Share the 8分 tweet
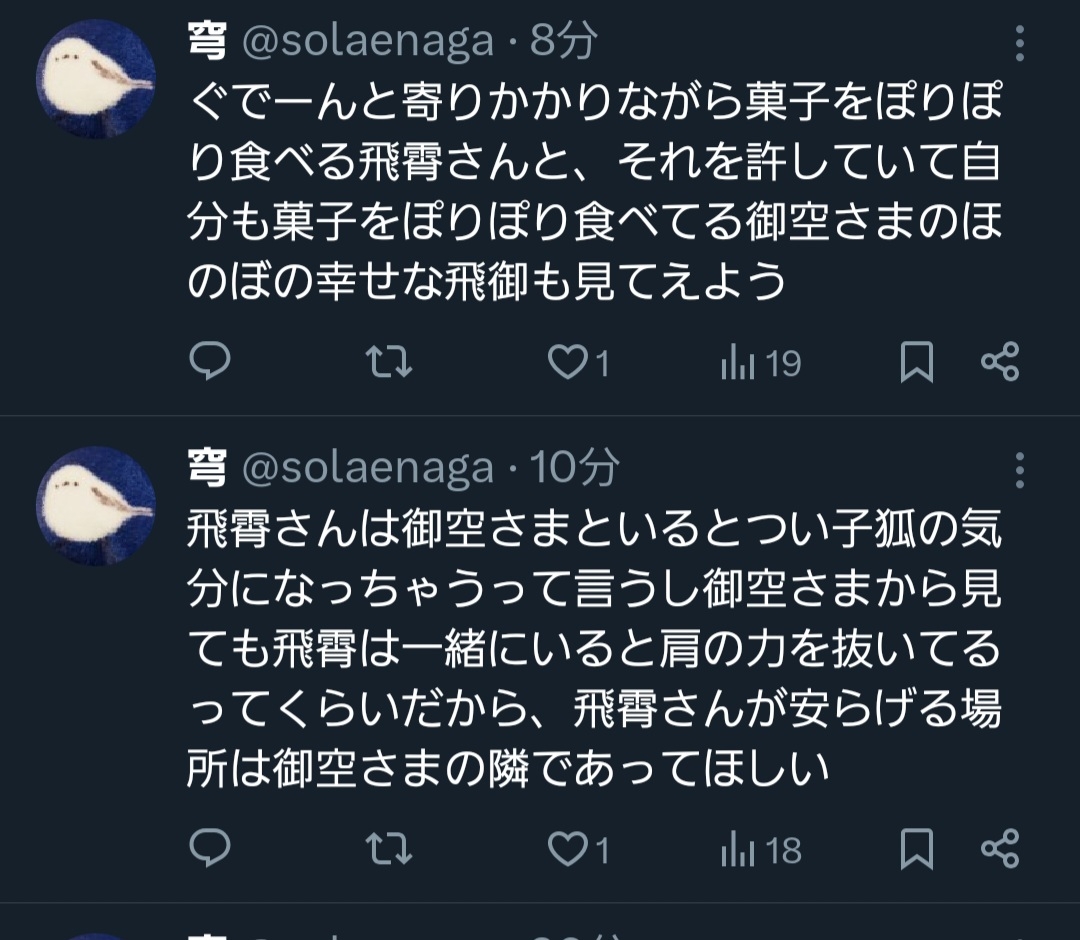Viewport: 1080px width, 940px height. 999,363
